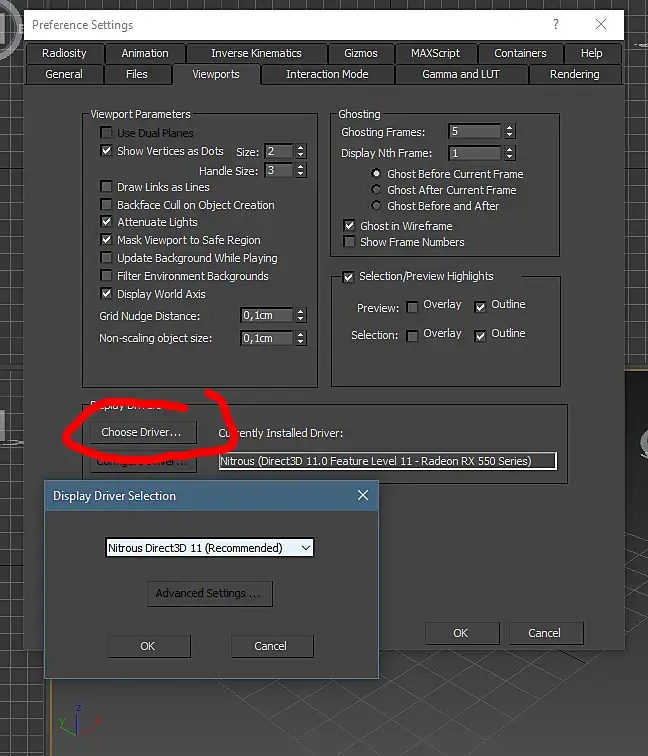Image resolution: width=648 pixels, height=756 pixels.
Task: Switch to the MAXScript tab
Action: click(435, 53)
